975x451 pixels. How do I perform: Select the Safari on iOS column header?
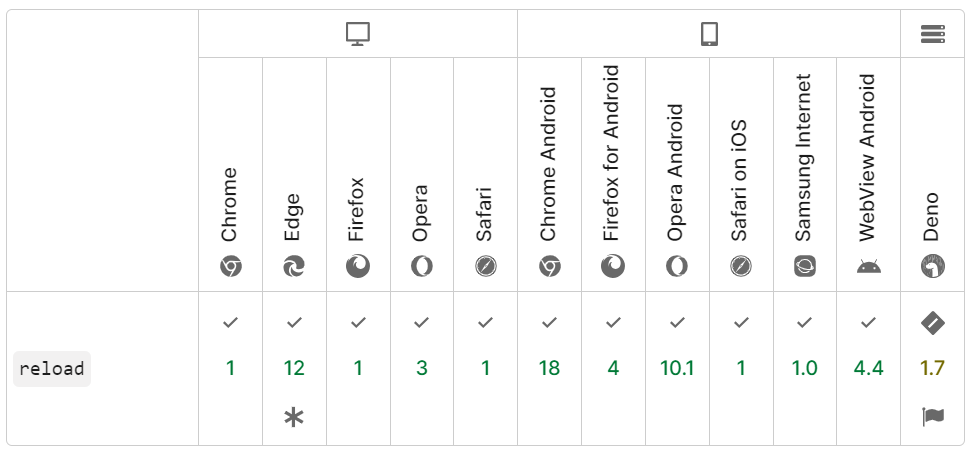[741, 174]
